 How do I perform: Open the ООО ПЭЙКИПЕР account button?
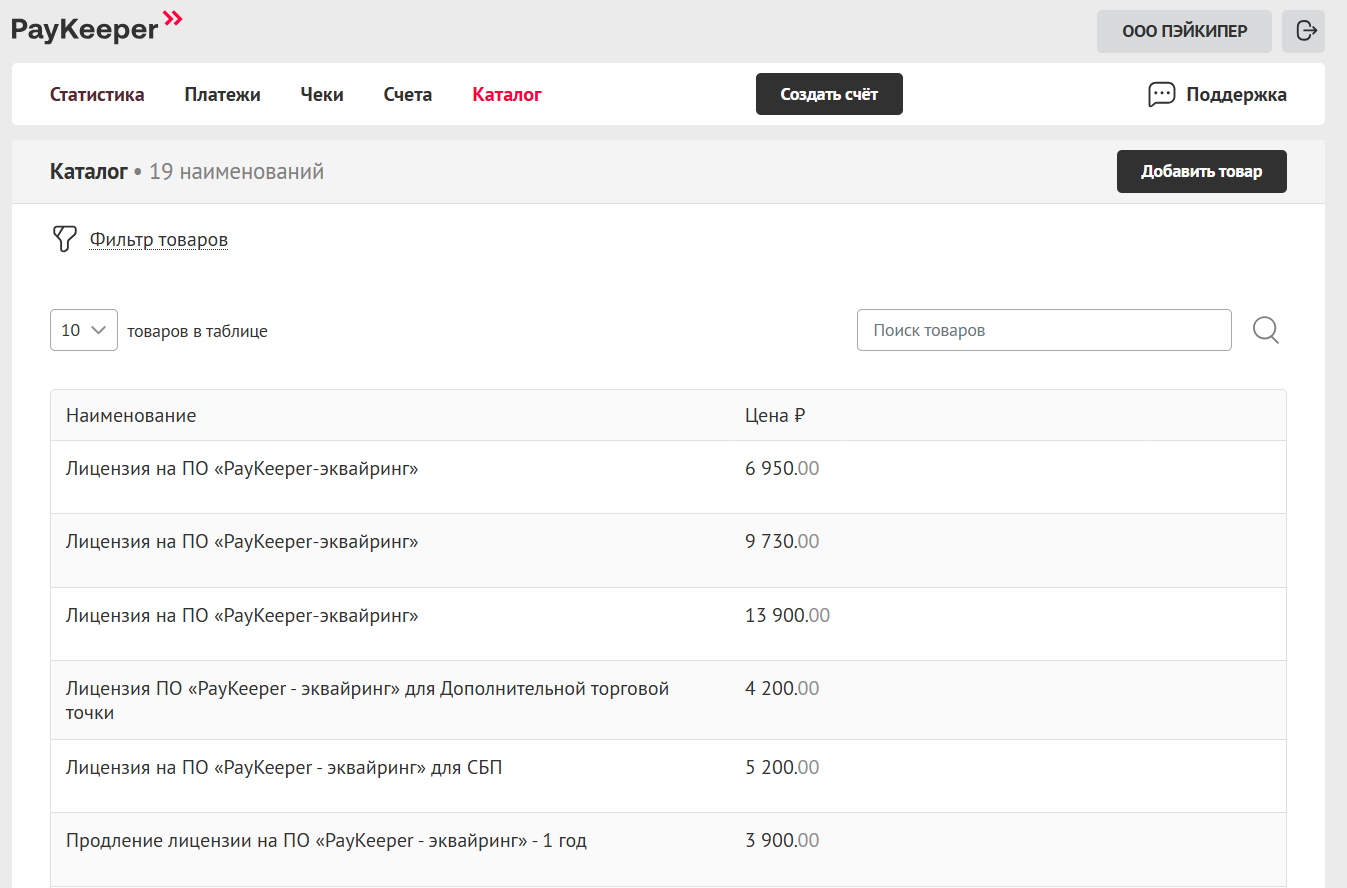coord(1184,31)
